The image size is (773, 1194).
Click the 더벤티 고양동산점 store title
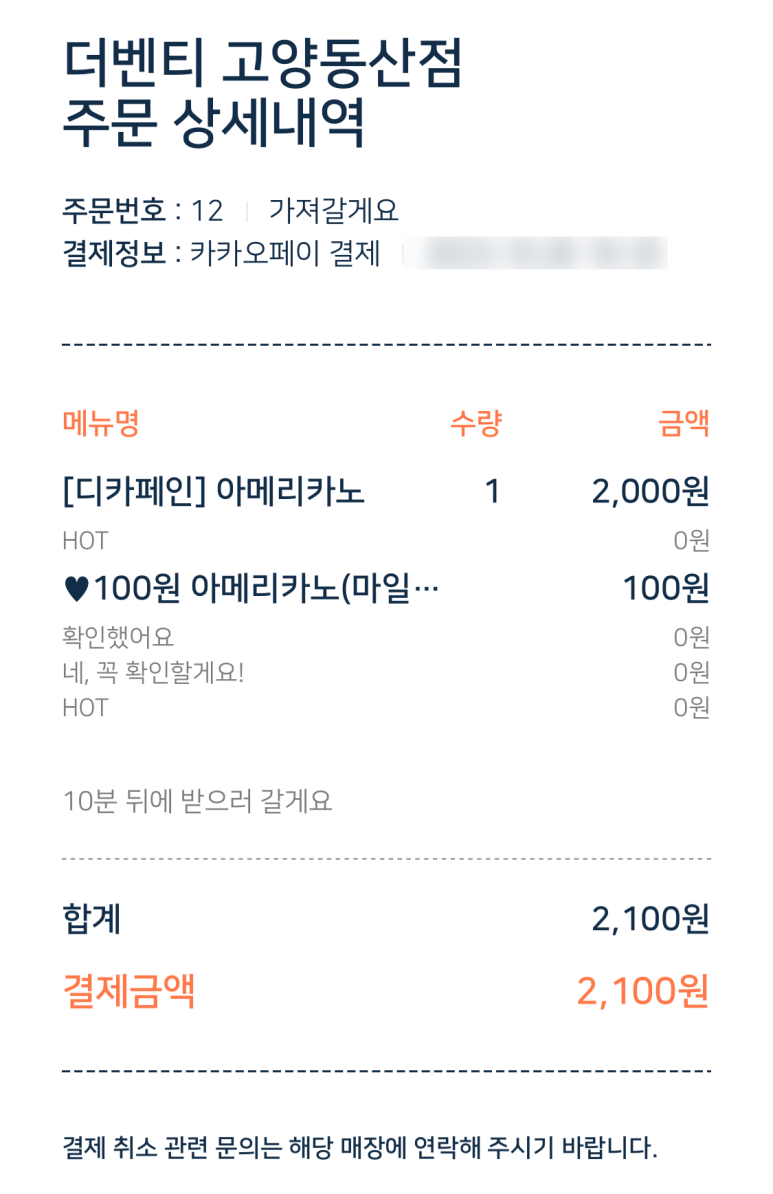(263, 64)
